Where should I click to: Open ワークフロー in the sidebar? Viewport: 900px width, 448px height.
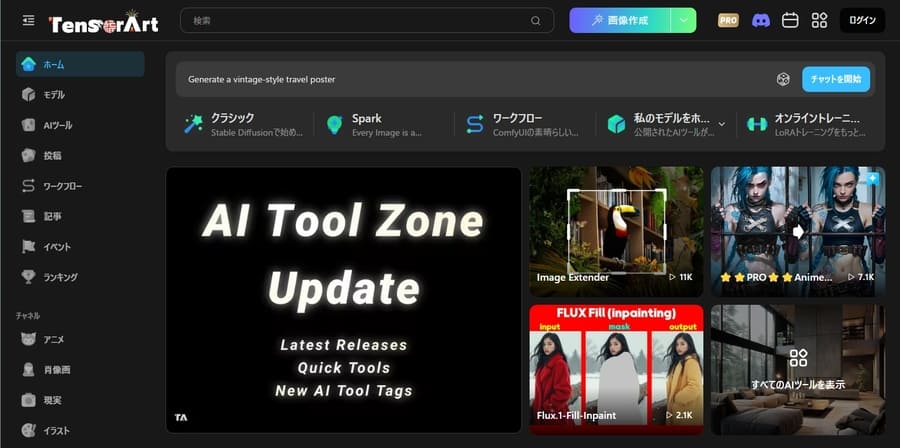click(x=80, y=186)
